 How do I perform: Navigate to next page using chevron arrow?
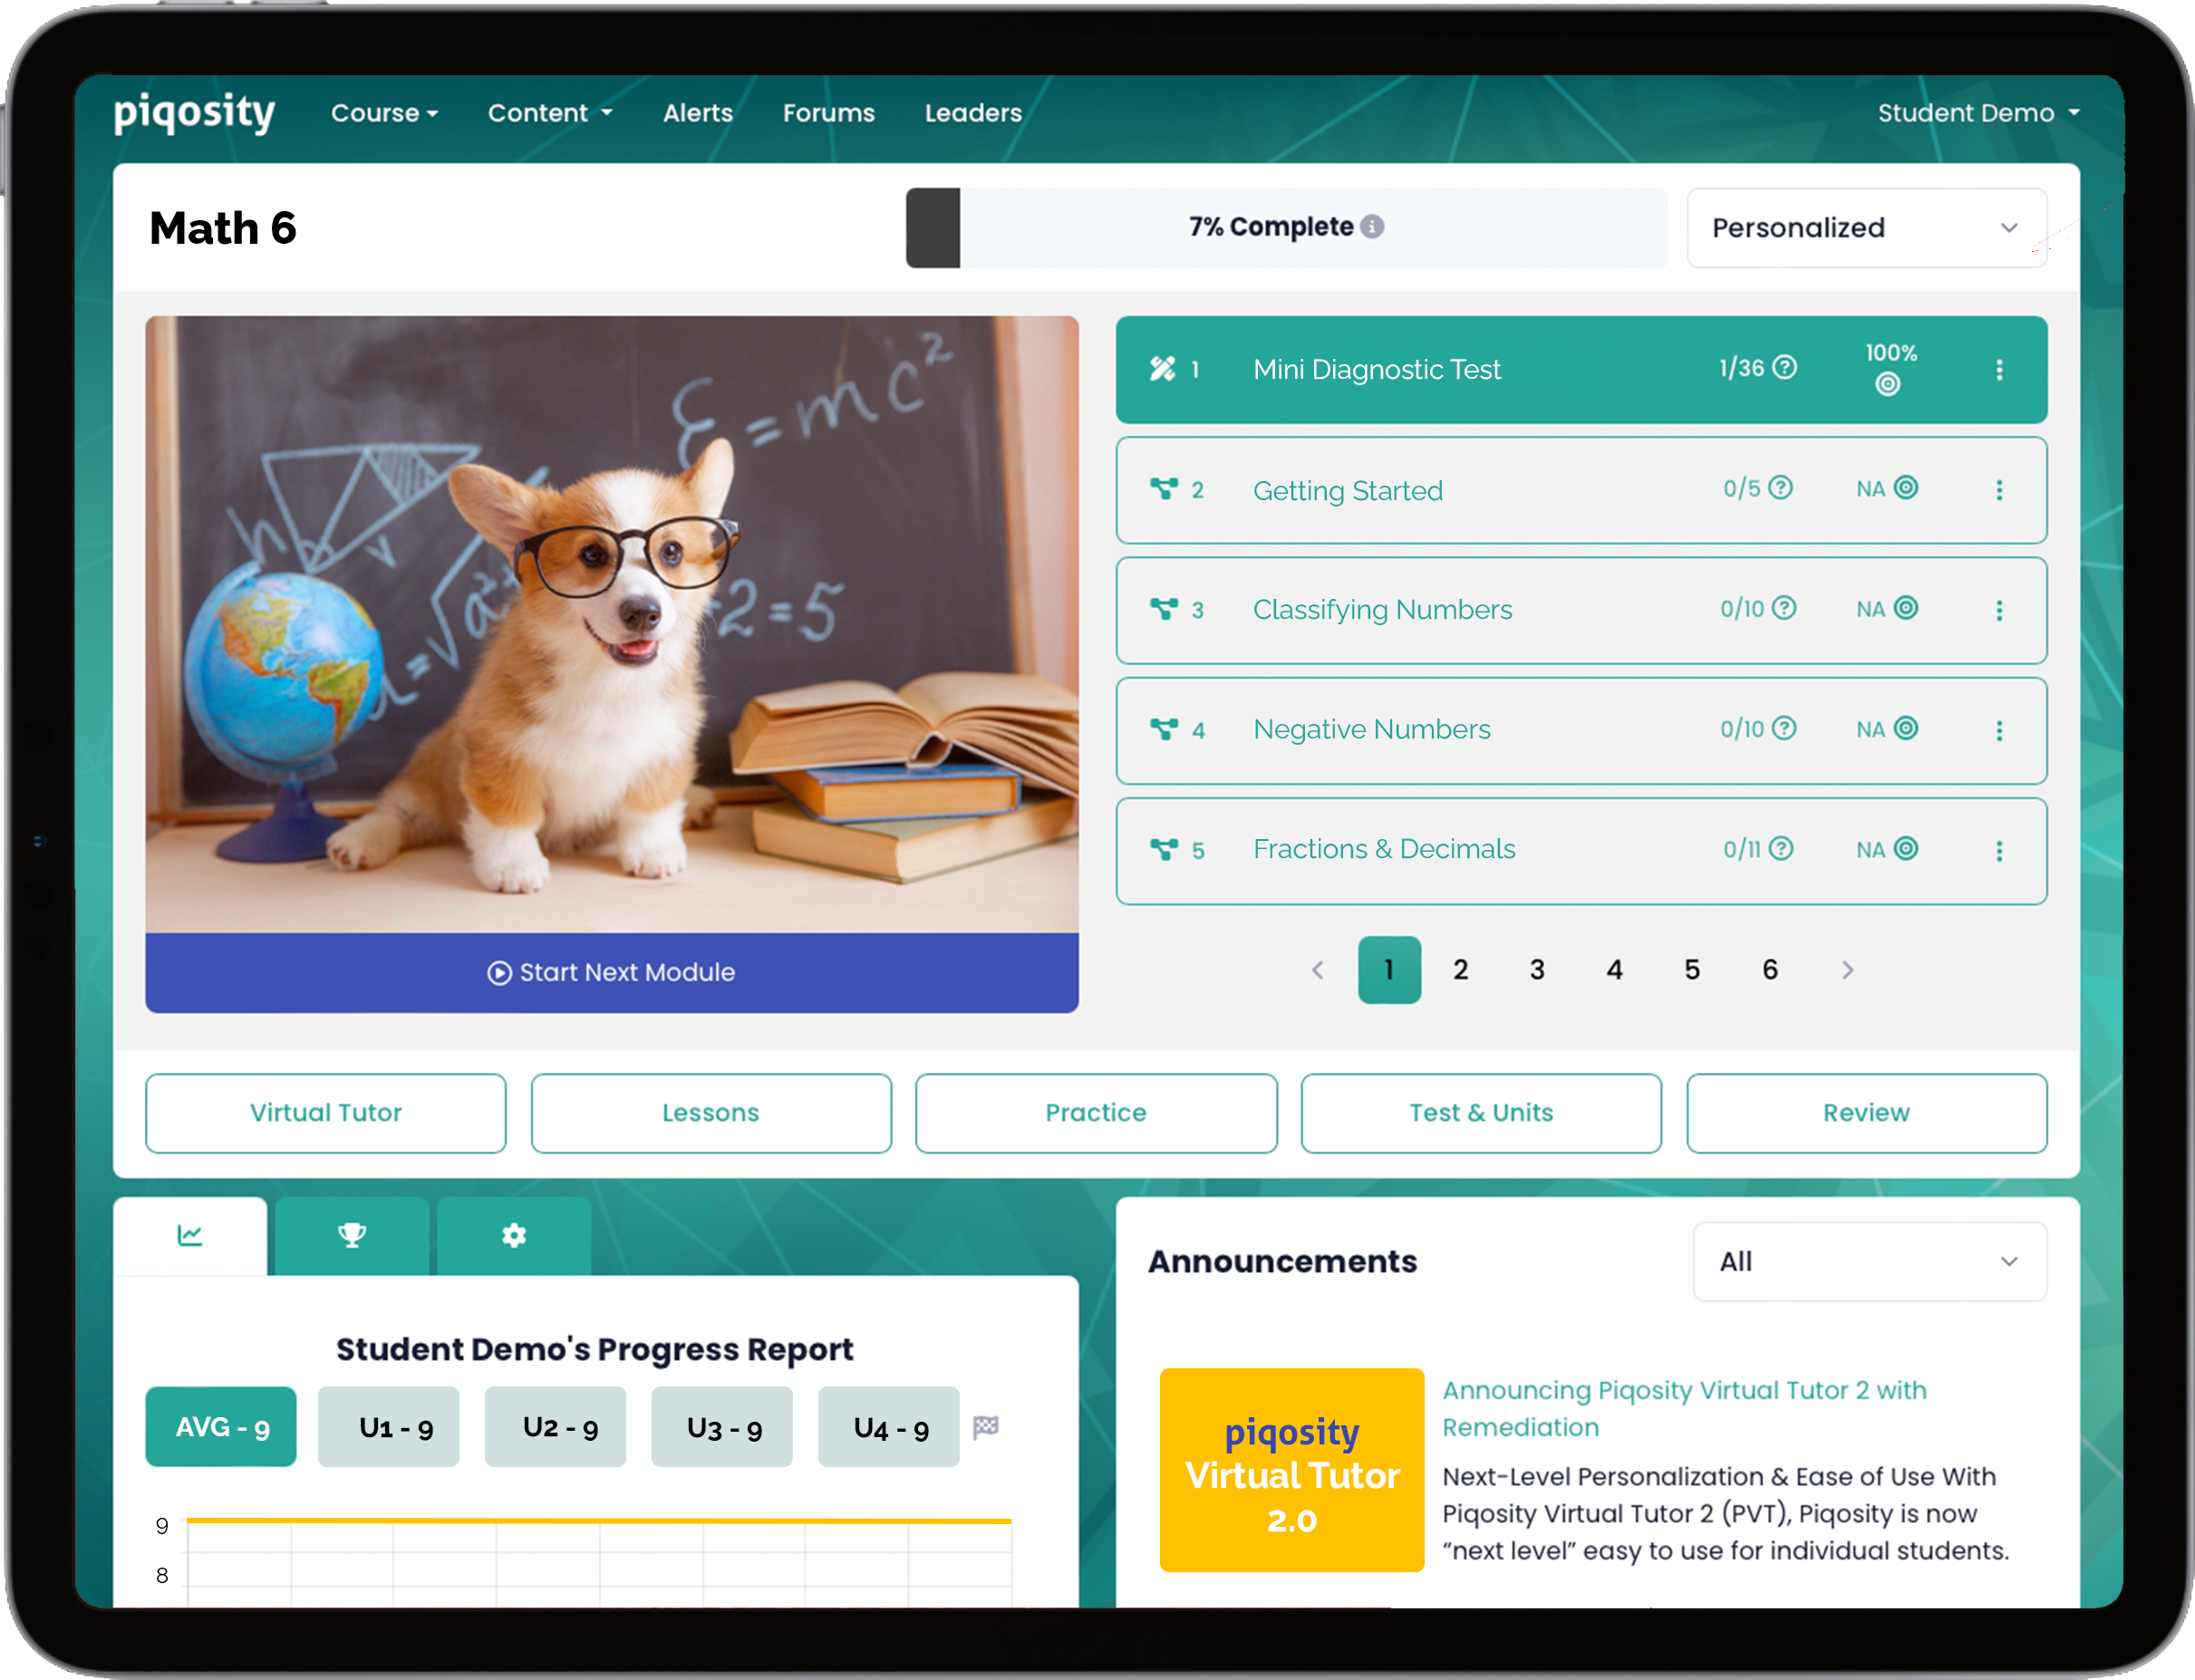click(1846, 969)
